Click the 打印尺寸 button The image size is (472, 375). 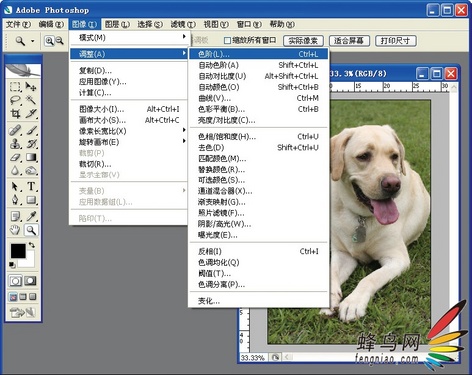coord(395,41)
